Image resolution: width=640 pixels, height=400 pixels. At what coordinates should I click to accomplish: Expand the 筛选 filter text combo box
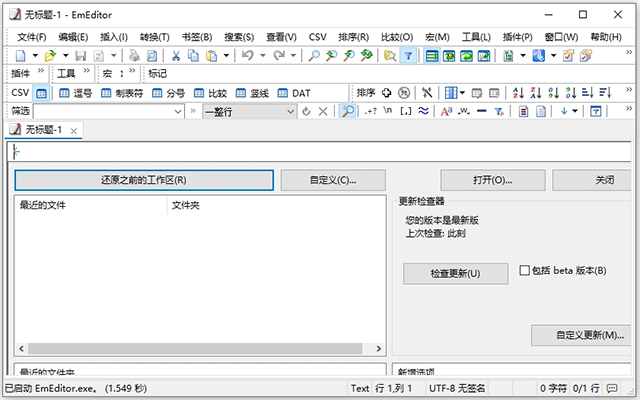178,111
